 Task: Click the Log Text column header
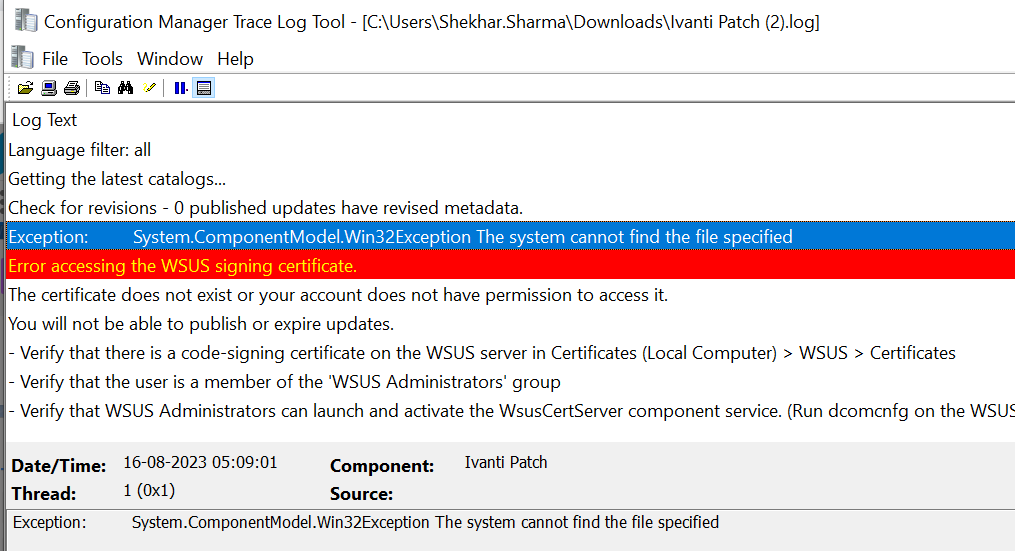pos(45,120)
